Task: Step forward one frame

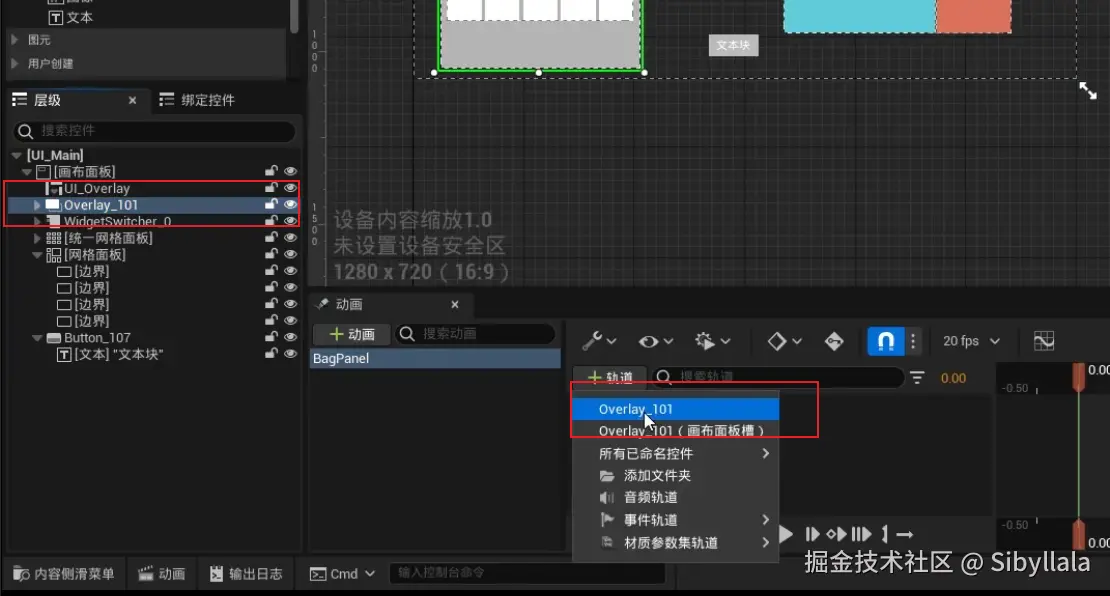Action: pos(812,534)
